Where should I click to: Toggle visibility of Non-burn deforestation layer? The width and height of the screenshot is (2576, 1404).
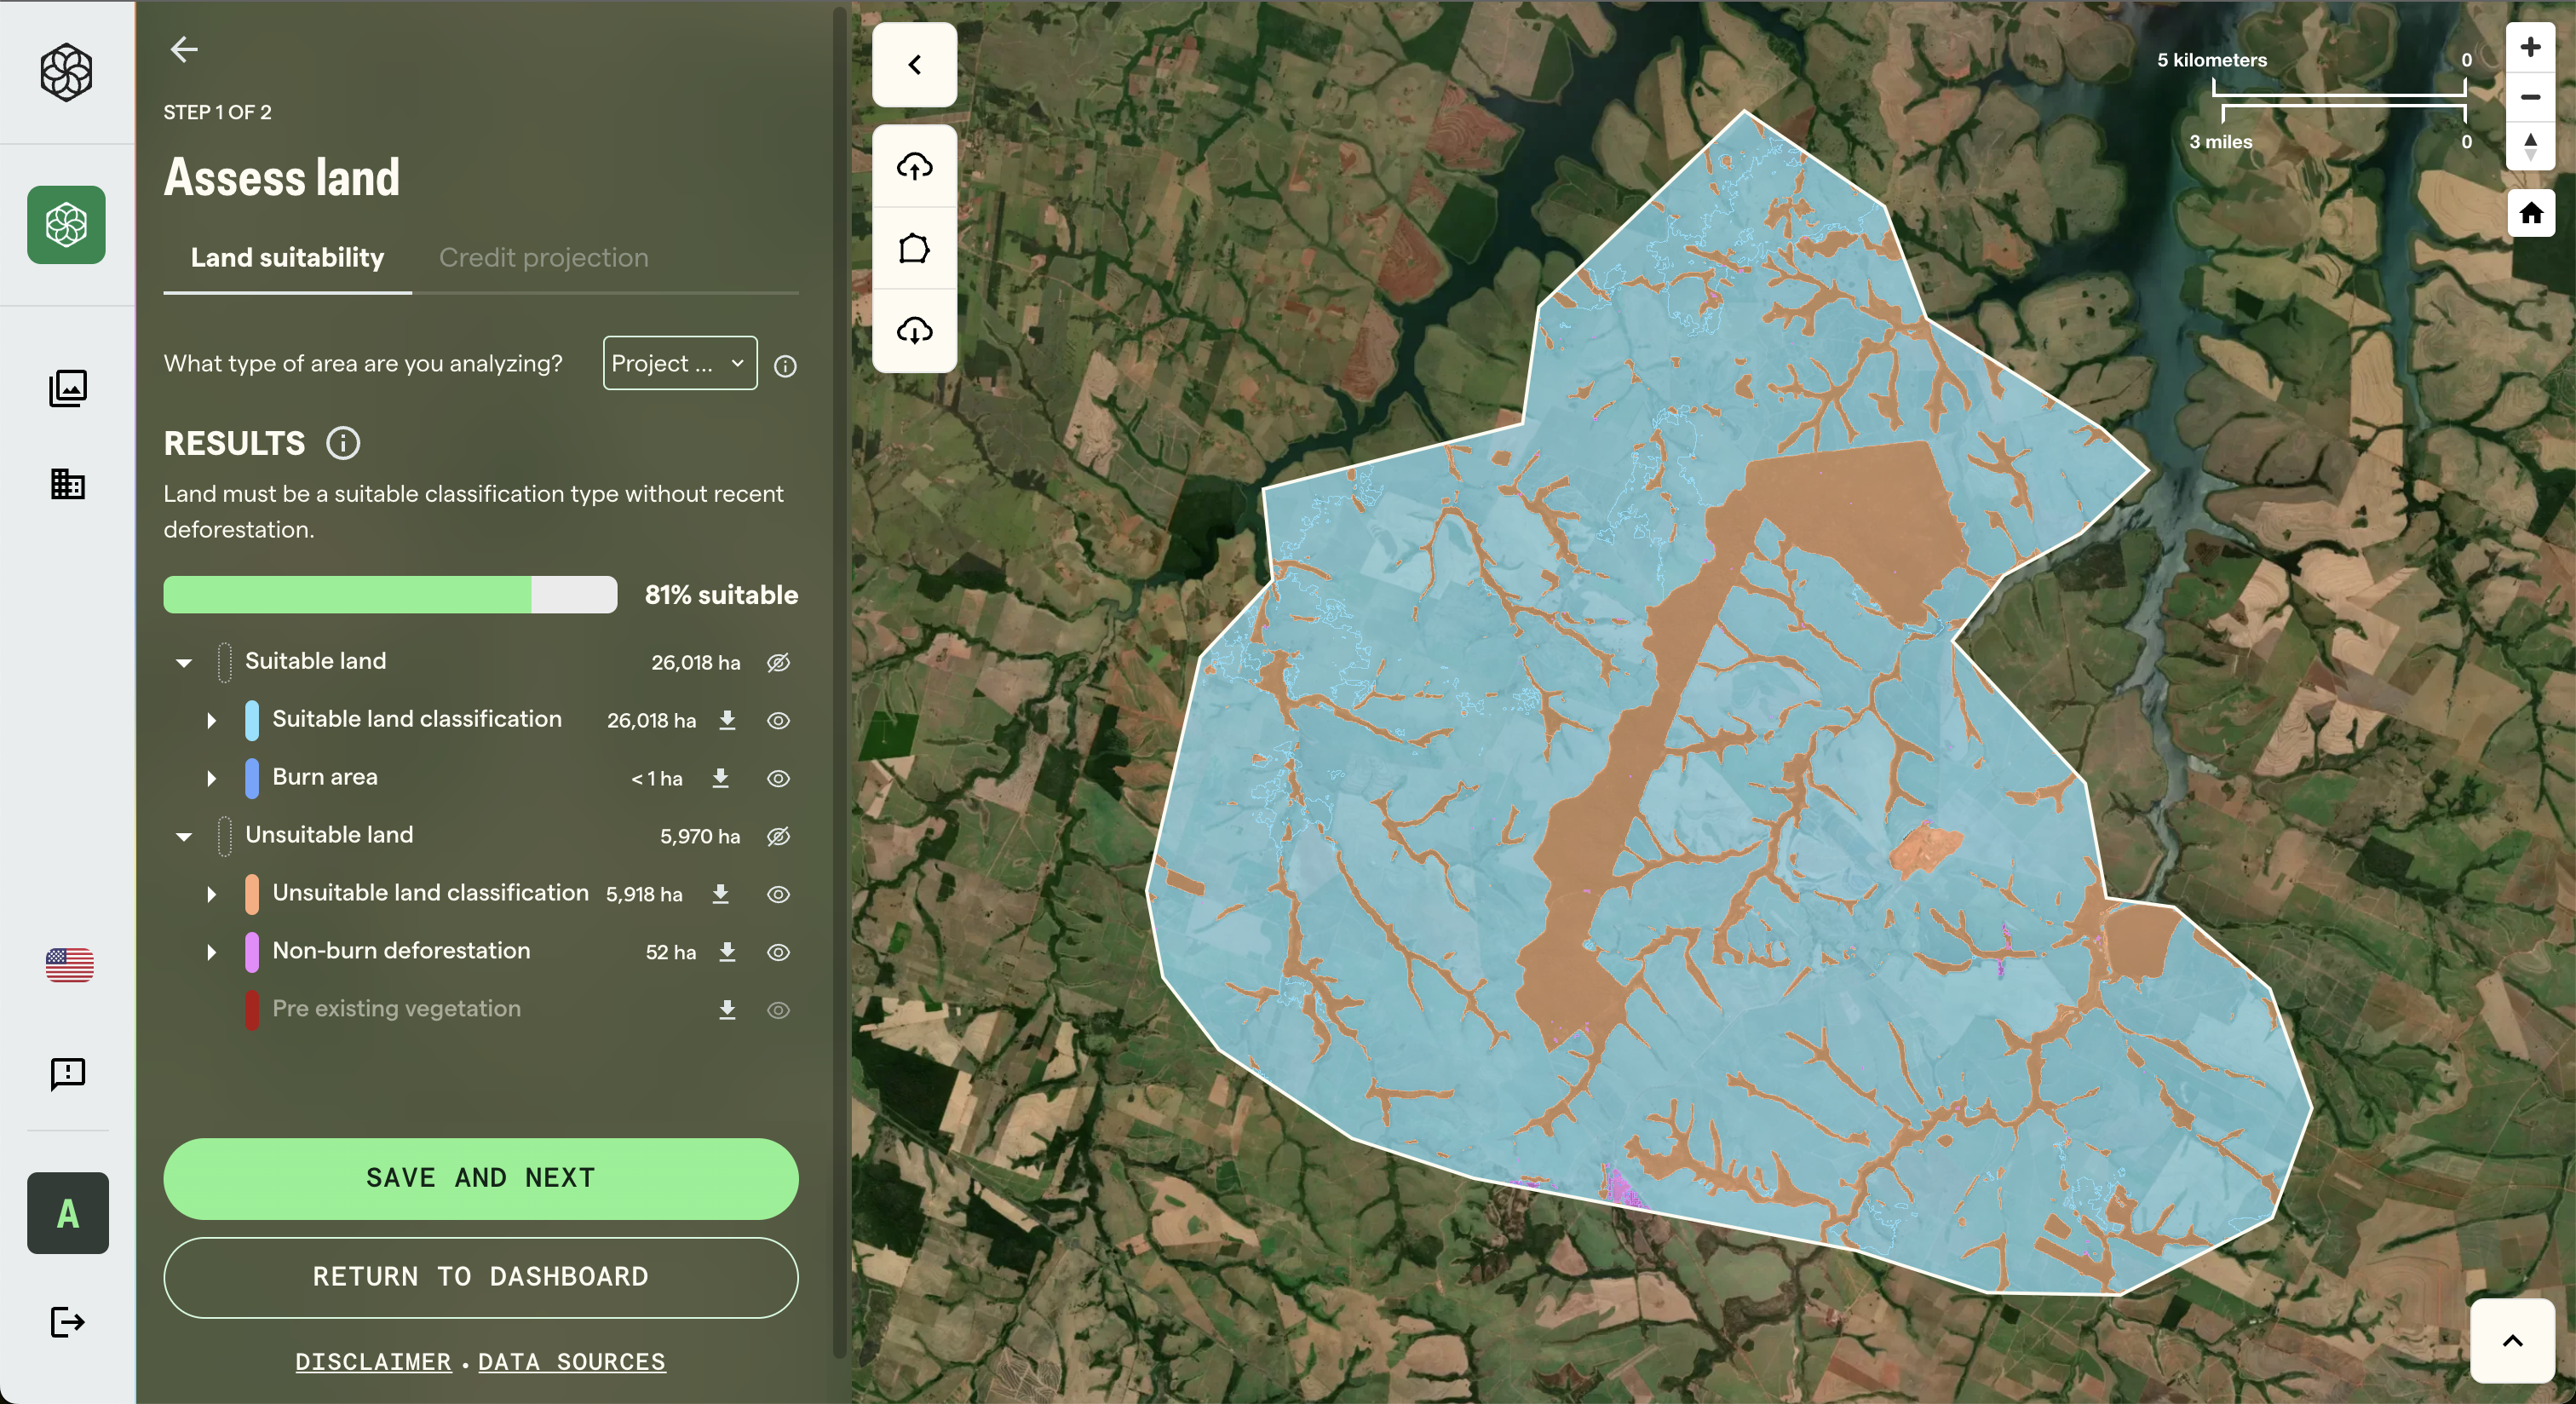[x=778, y=952]
